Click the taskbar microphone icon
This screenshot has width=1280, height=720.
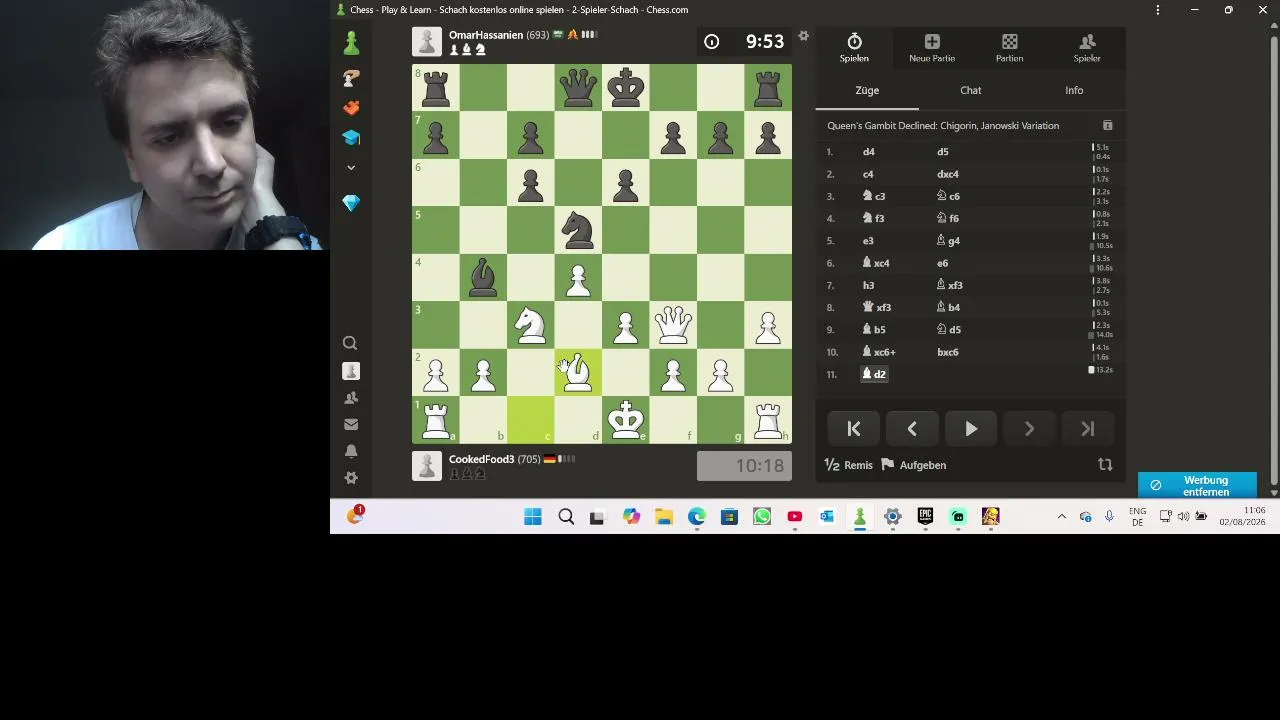click(1109, 517)
